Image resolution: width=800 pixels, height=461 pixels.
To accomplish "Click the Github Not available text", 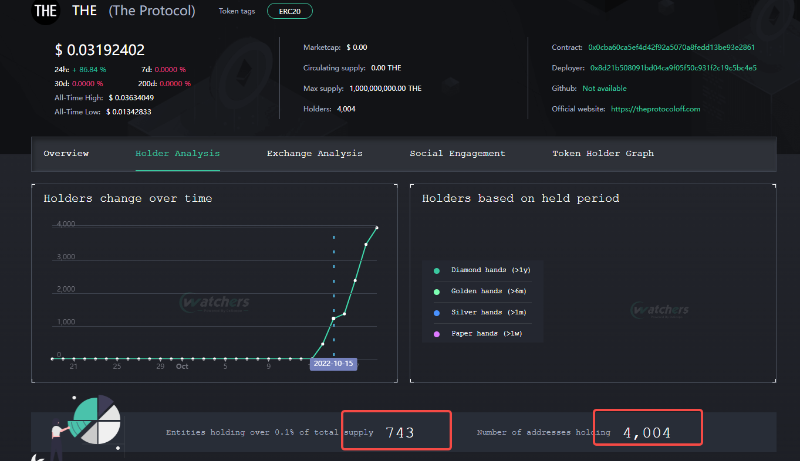I will pos(605,88).
